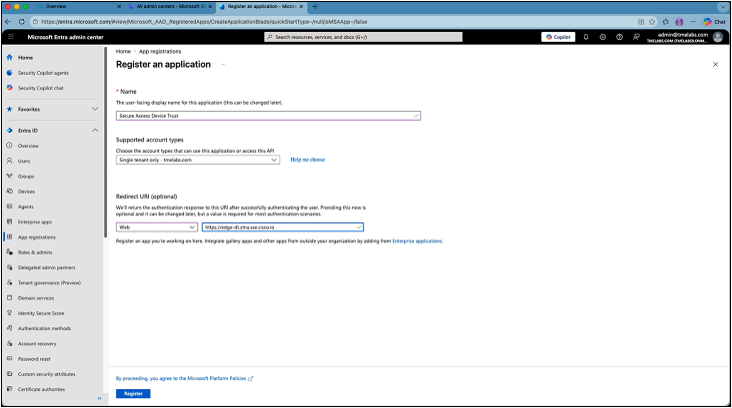This screenshot has width=732, height=408.
Task: Open browser profile avatar
Action: coord(679,21)
